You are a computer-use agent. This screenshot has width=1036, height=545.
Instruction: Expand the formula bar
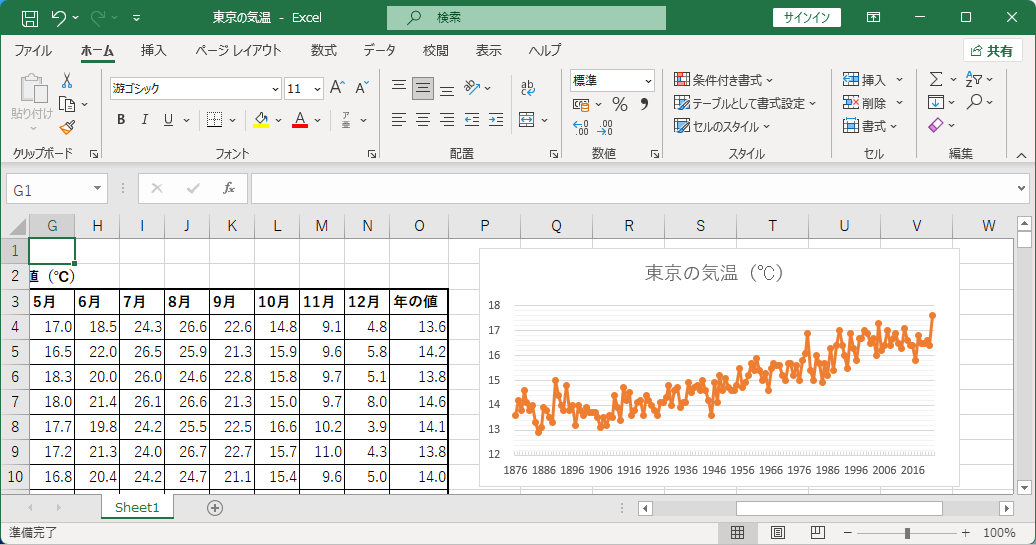click(x=1021, y=189)
